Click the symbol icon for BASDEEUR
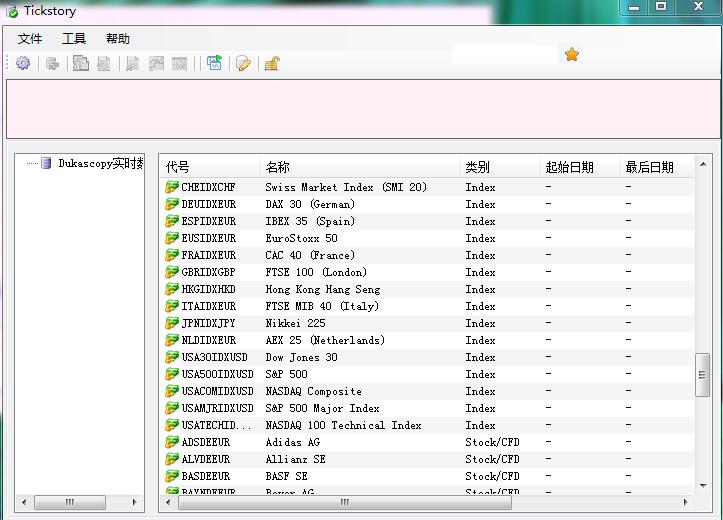The width and height of the screenshot is (723, 520). [x=172, y=476]
